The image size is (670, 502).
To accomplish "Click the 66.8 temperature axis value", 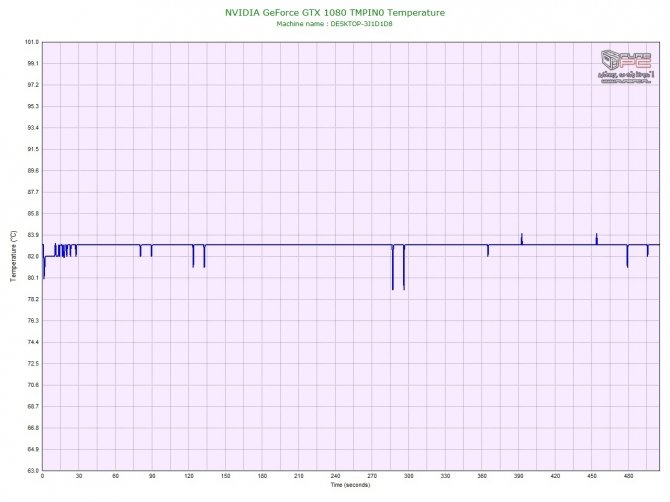I will (x=32, y=428).
